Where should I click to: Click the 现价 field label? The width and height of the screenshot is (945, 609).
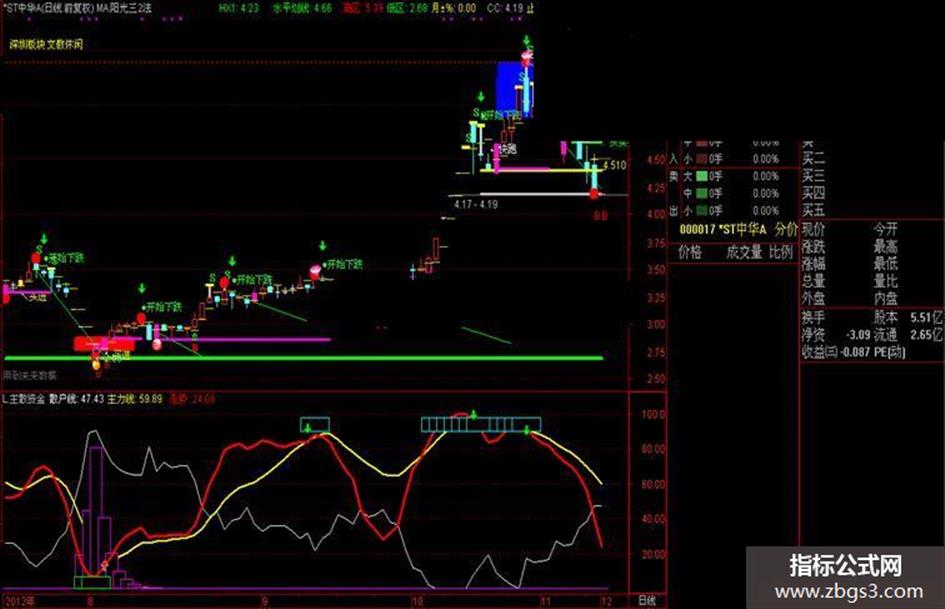813,229
